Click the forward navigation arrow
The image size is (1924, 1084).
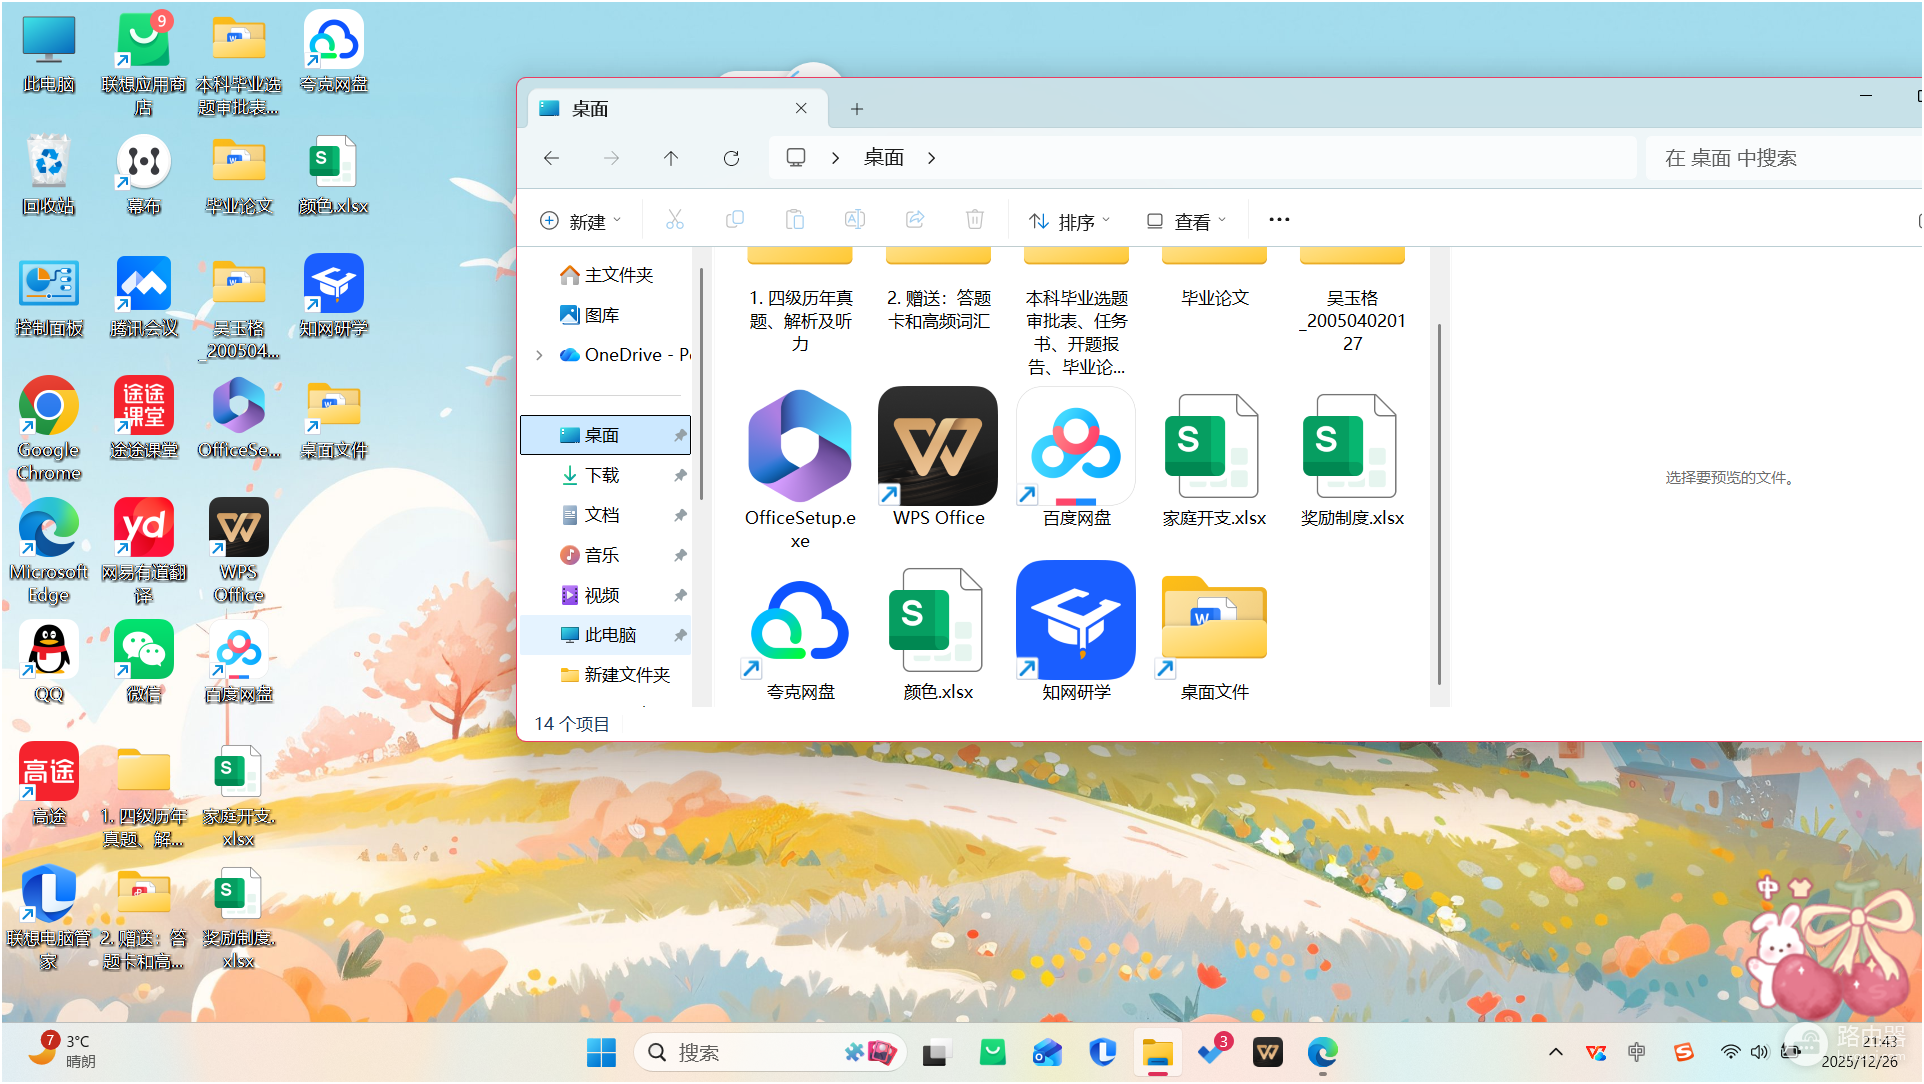coord(611,158)
